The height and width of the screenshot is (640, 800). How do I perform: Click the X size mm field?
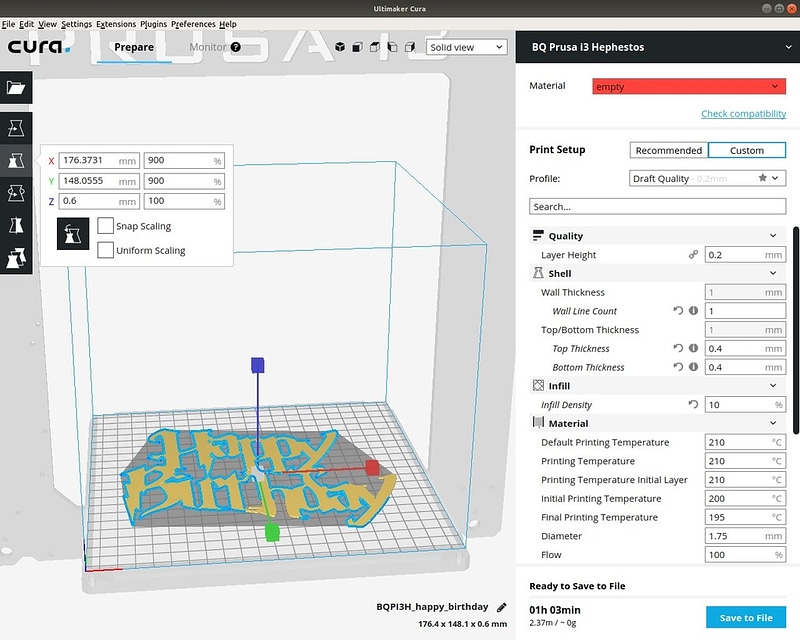[x=99, y=160]
